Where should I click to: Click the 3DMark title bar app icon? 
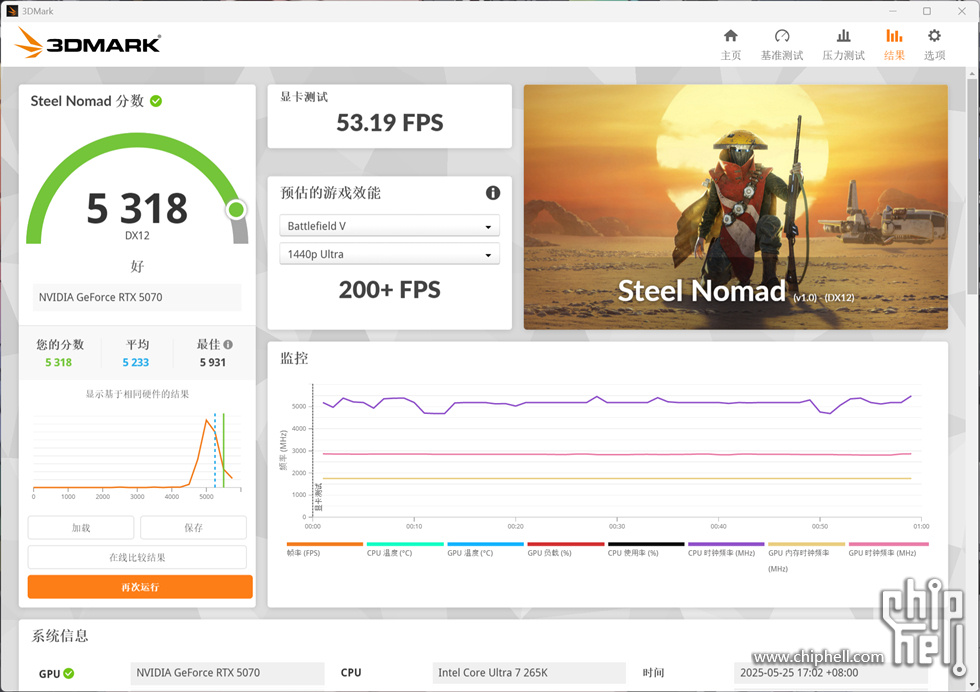click(x=12, y=11)
